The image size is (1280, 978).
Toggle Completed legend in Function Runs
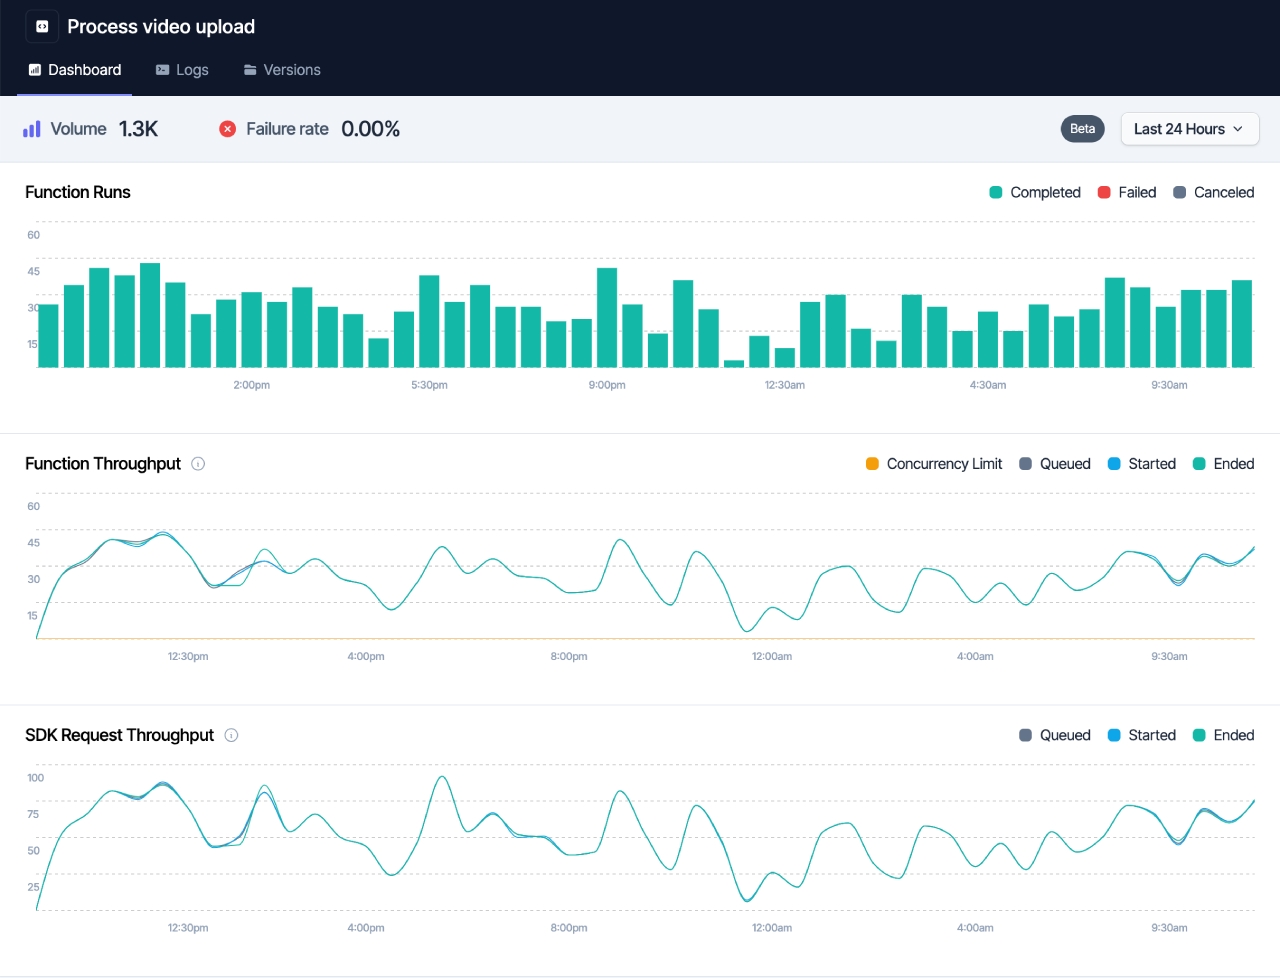point(1035,192)
